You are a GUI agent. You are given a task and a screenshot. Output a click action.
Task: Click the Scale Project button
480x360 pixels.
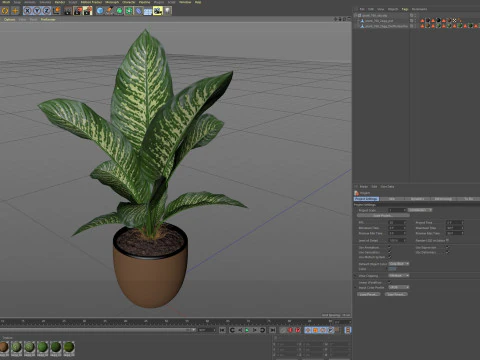click(x=383, y=215)
